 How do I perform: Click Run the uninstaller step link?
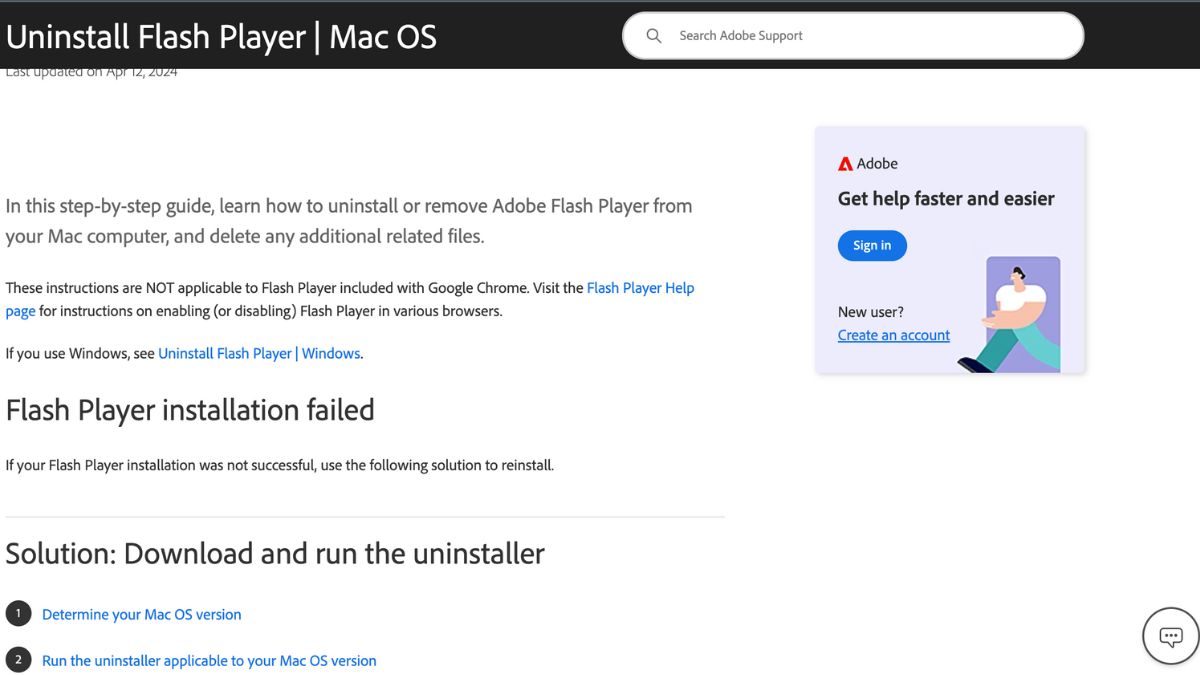(x=209, y=660)
